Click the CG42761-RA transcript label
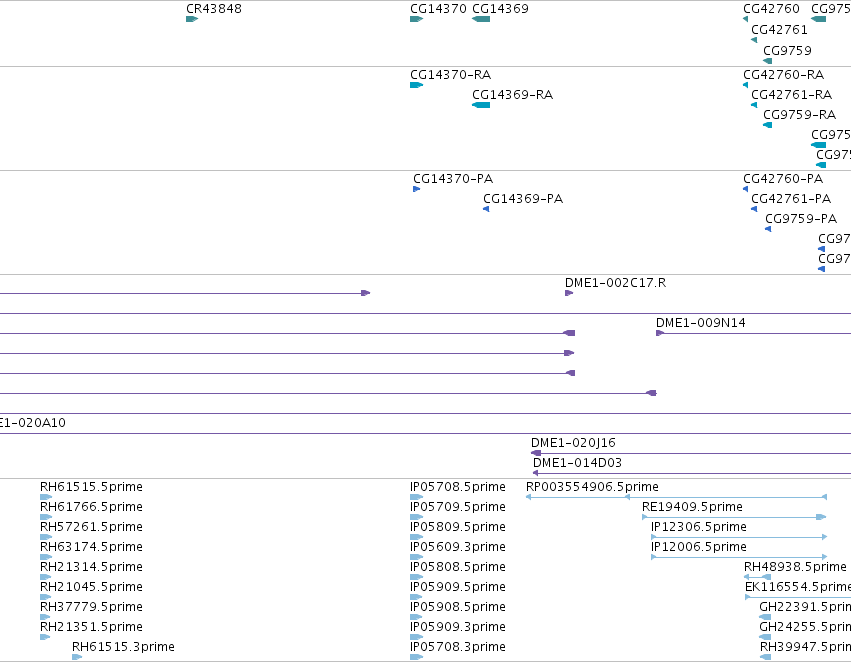 tap(792, 94)
